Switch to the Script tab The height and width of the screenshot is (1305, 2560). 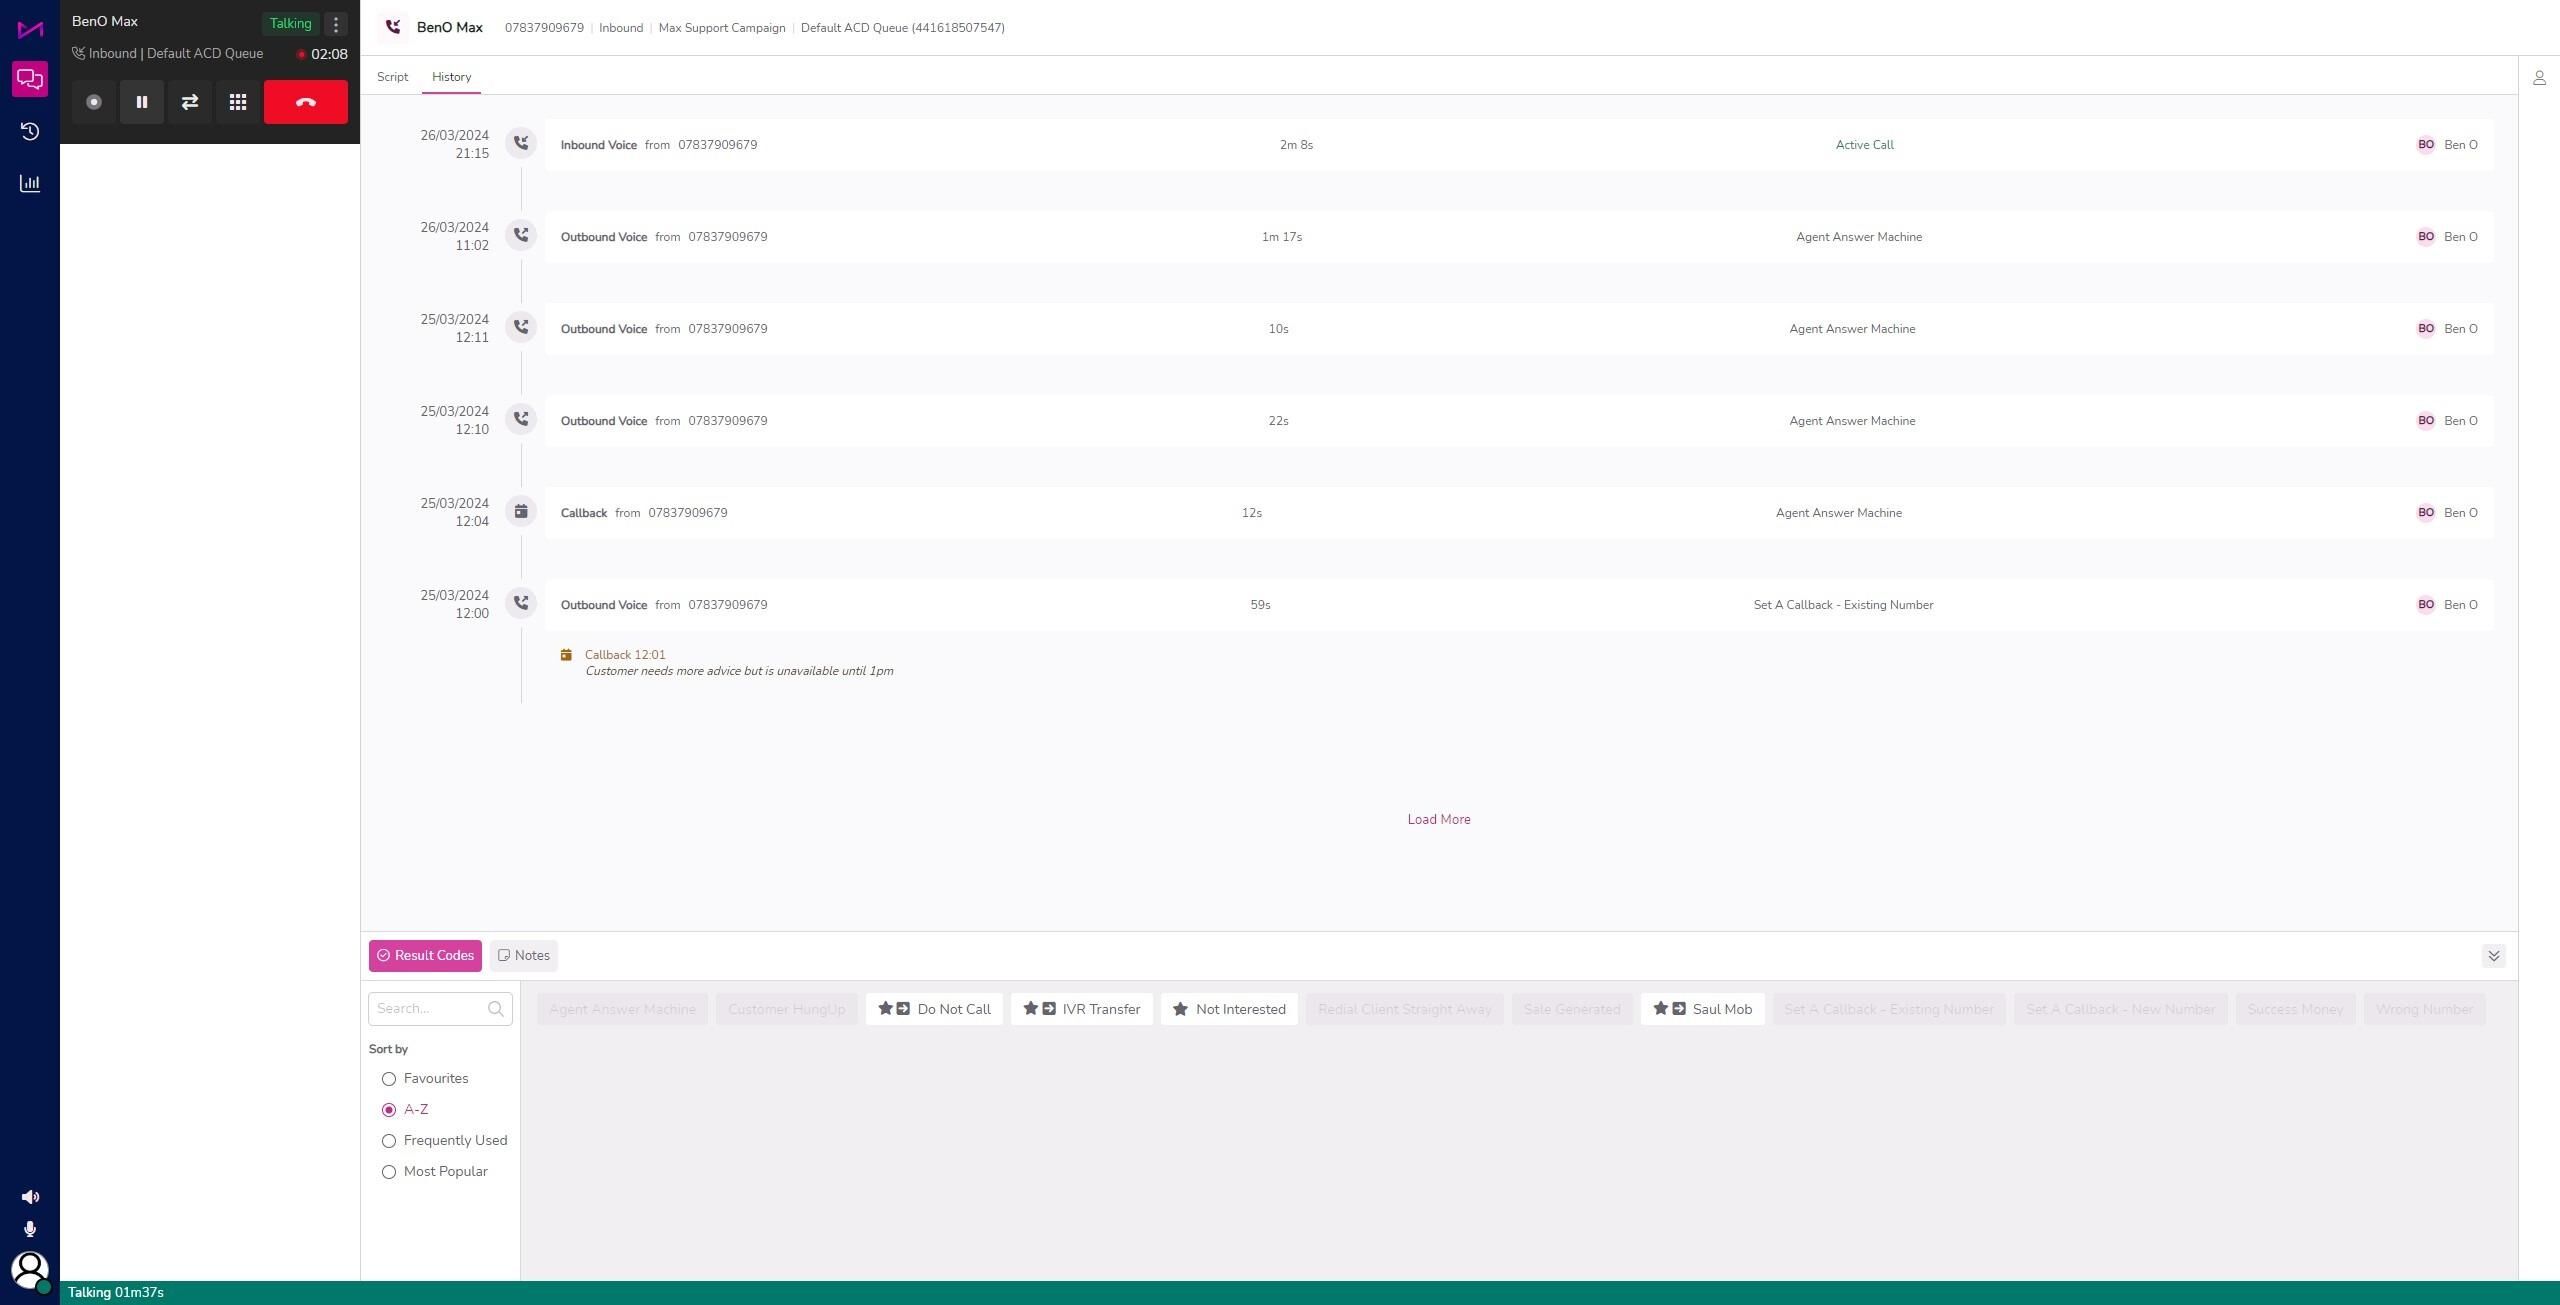[x=392, y=77]
